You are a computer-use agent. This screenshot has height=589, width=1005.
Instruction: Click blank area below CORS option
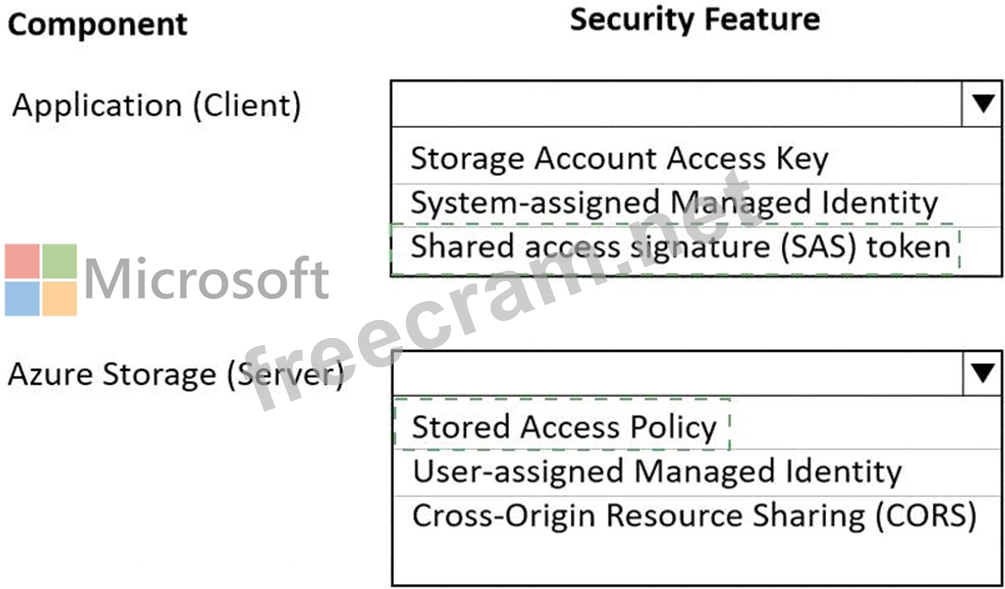tap(697, 561)
